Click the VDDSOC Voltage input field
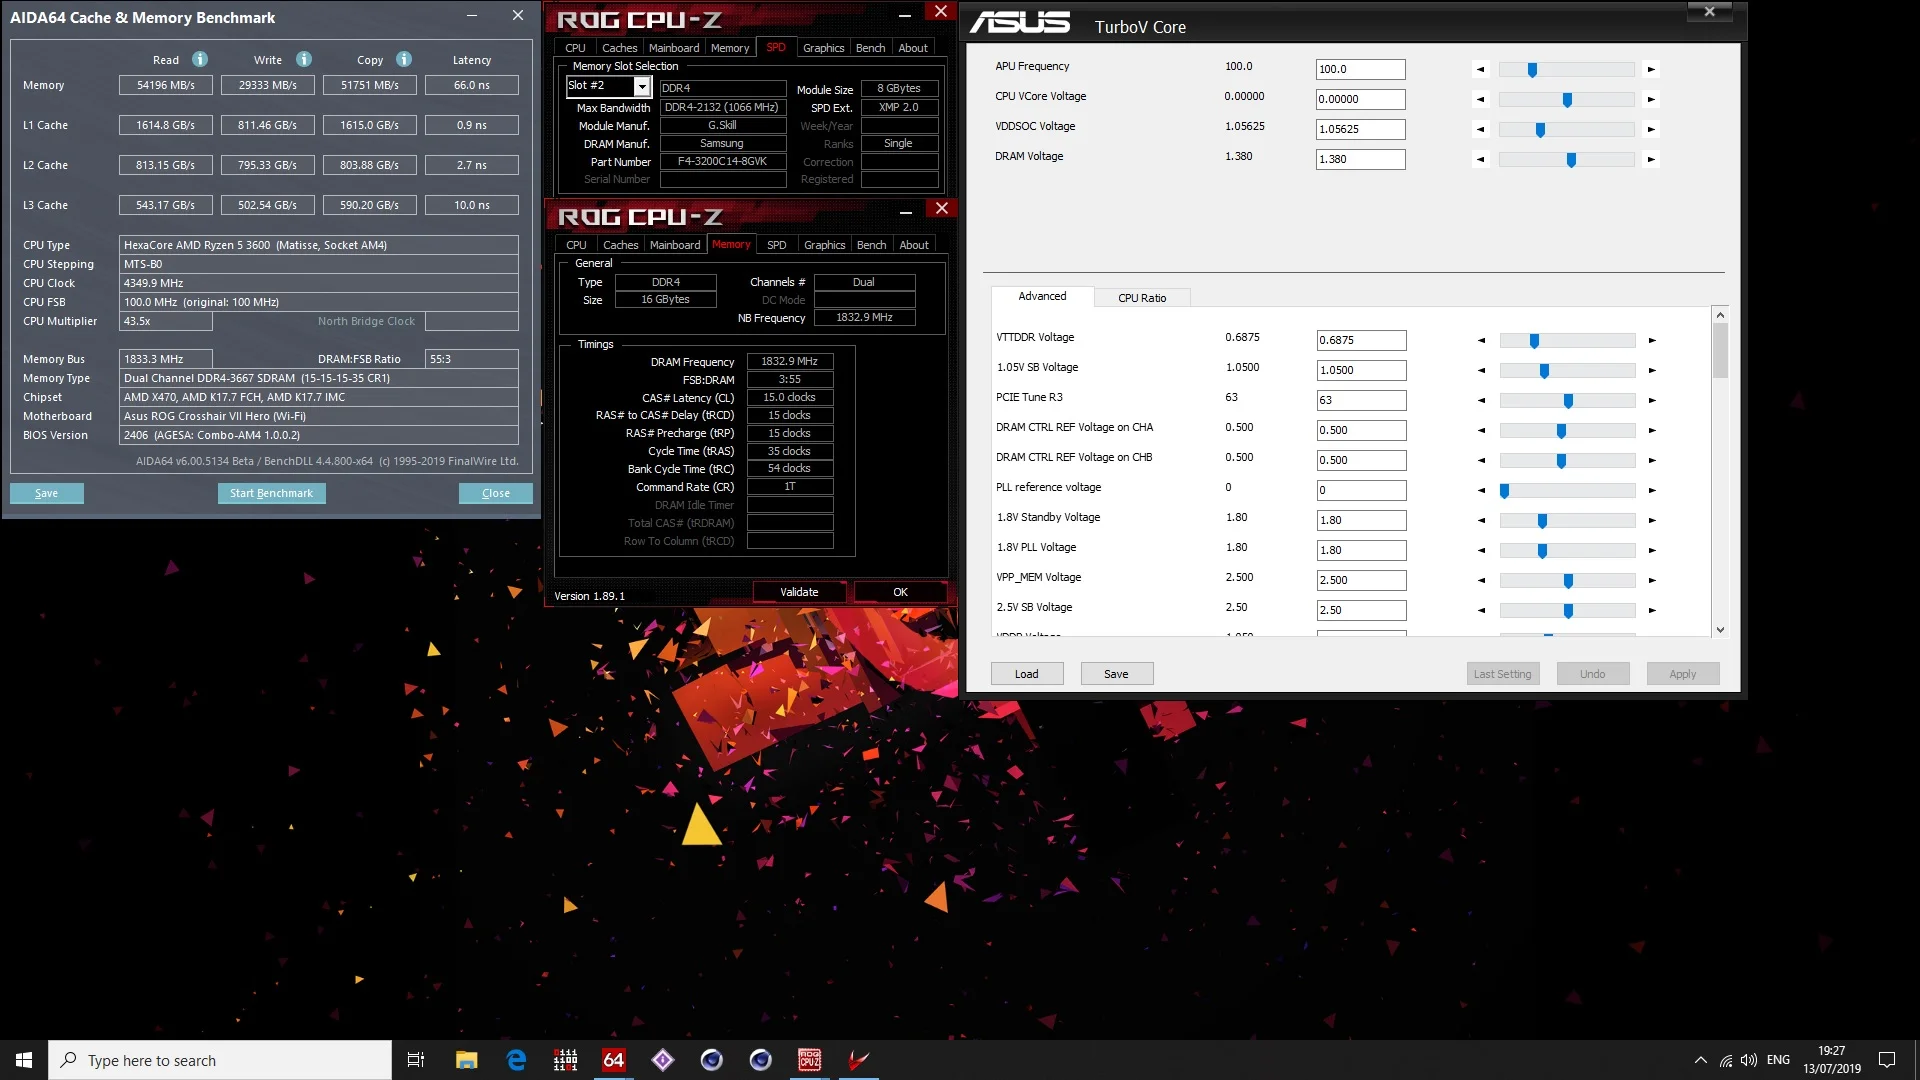1920x1080 pixels. [1360, 129]
